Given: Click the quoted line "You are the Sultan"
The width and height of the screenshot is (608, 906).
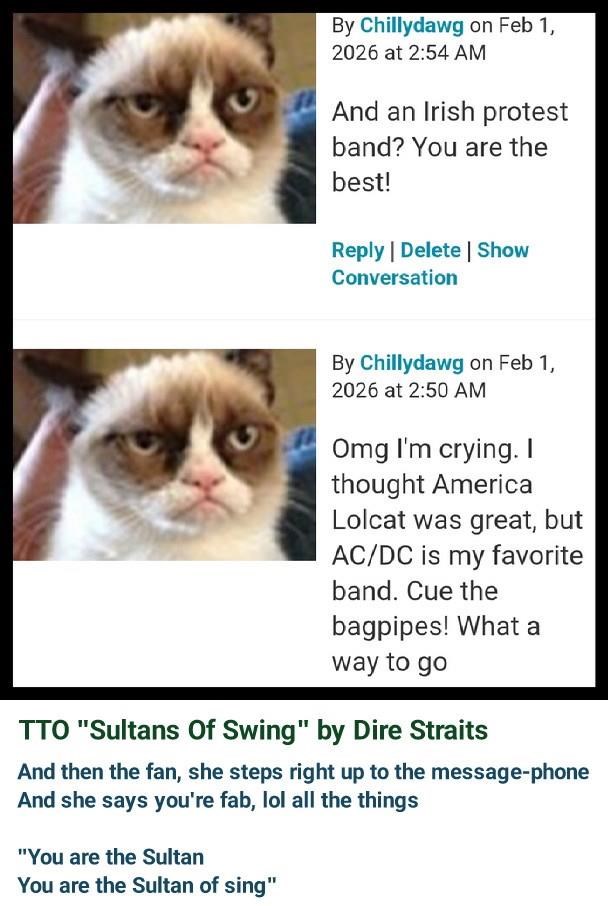Looking at the screenshot, I should tap(110, 856).
